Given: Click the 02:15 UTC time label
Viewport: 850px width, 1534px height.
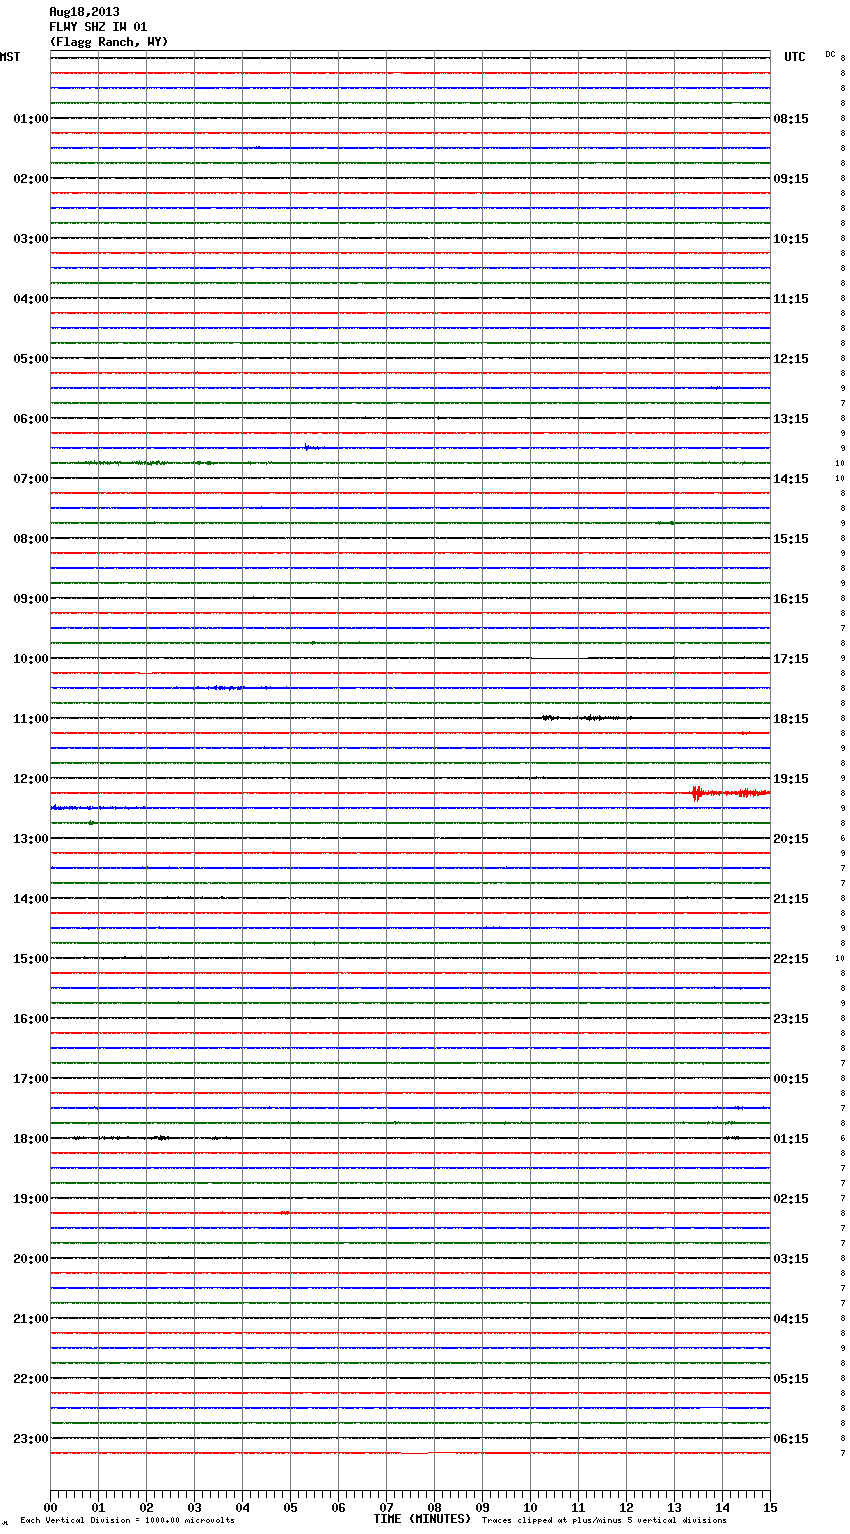Looking at the screenshot, I should click(791, 1199).
